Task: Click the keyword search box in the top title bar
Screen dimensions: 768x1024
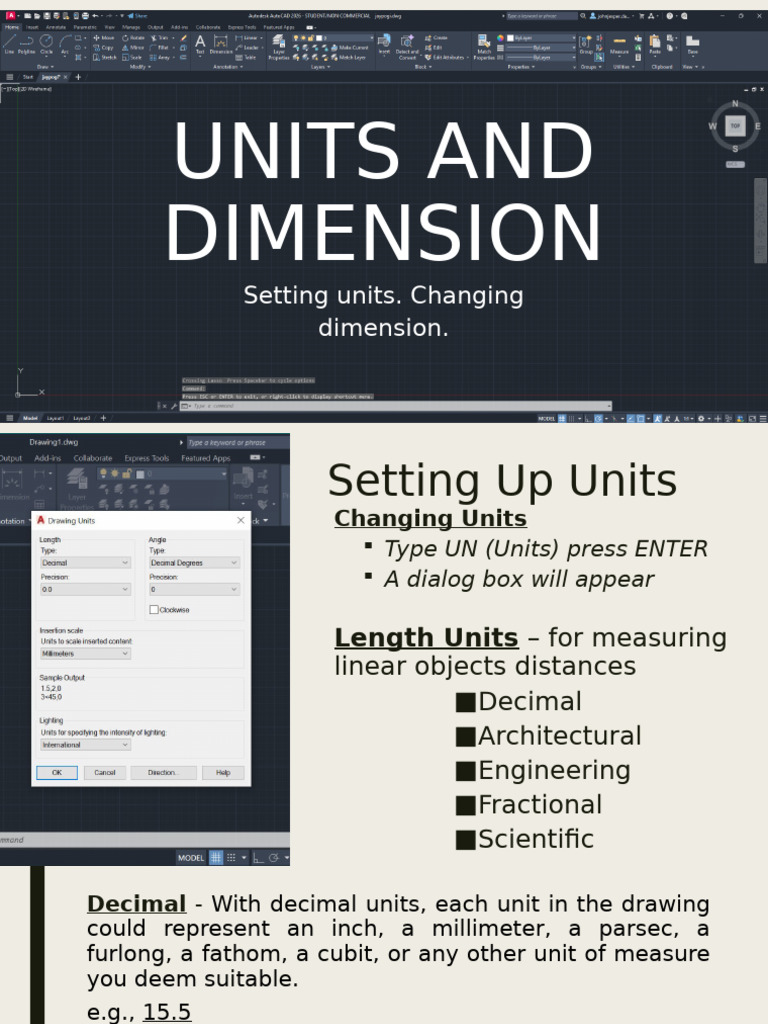Action: pyautogui.click(x=541, y=16)
